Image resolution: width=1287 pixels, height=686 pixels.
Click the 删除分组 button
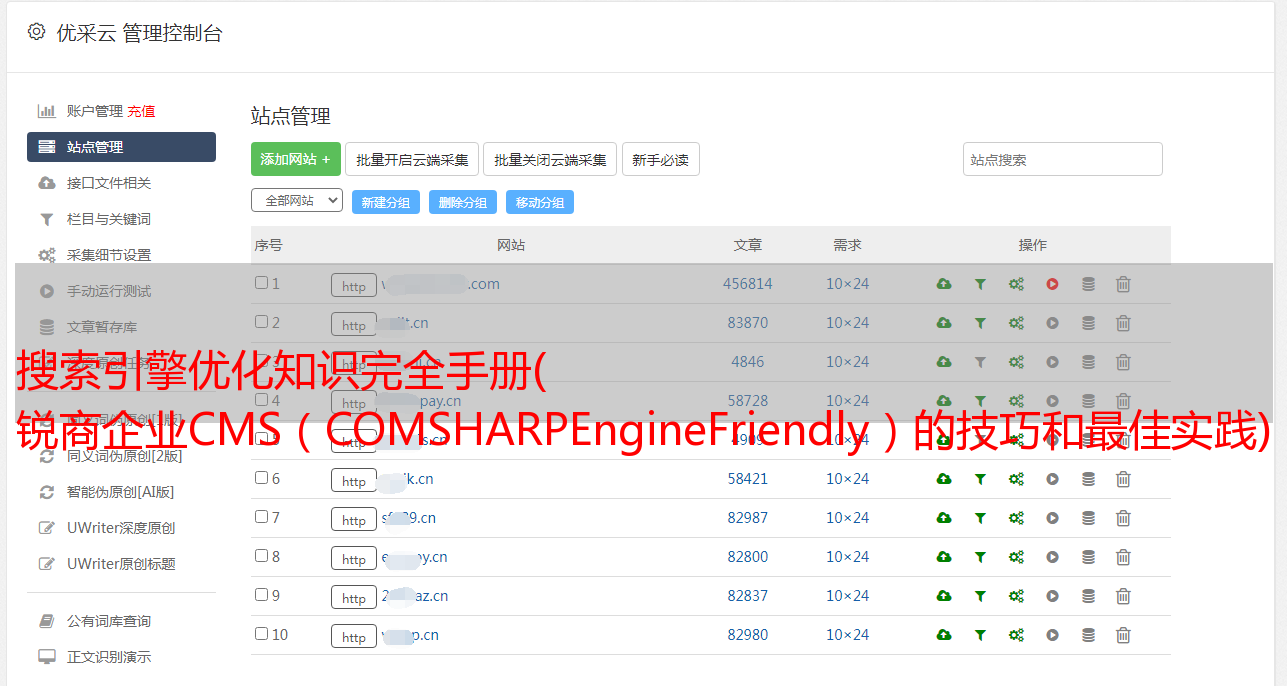click(463, 202)
